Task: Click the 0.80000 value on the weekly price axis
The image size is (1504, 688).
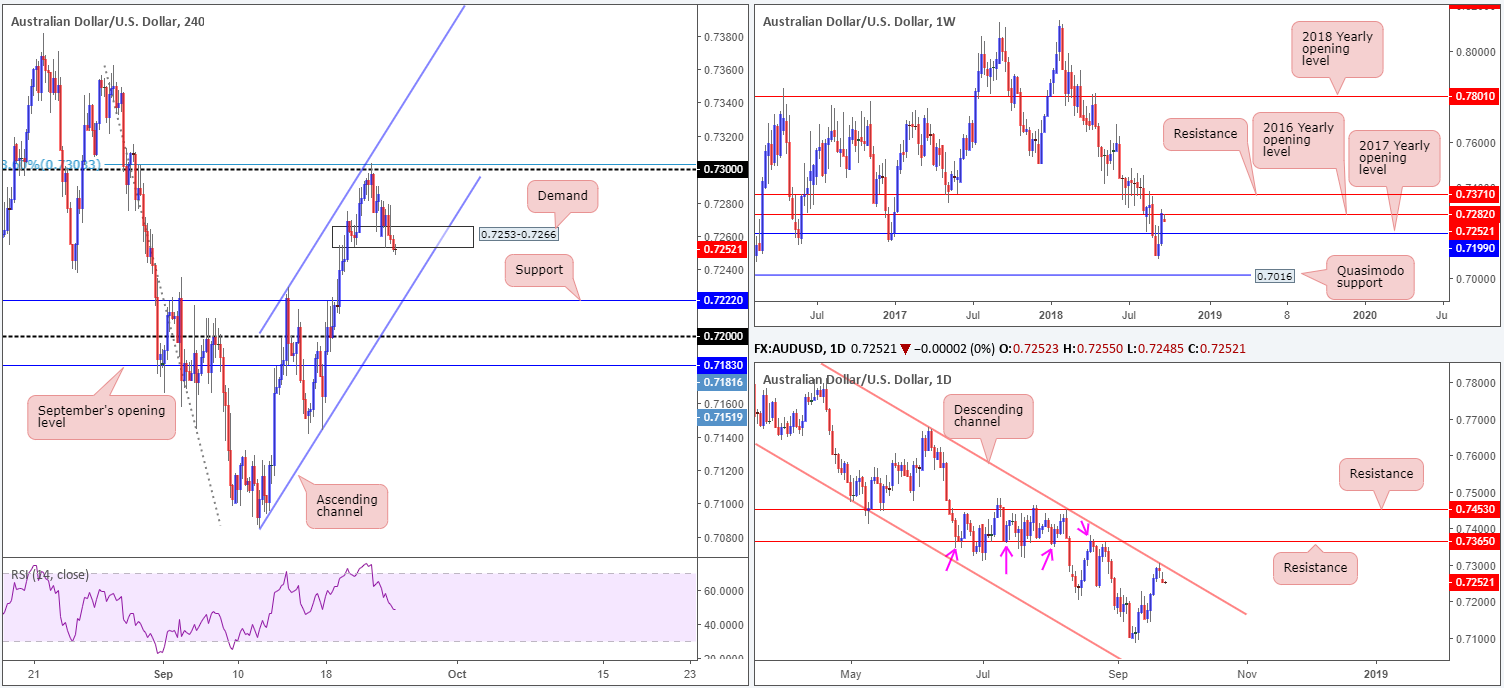Action: pos(1475,52)
